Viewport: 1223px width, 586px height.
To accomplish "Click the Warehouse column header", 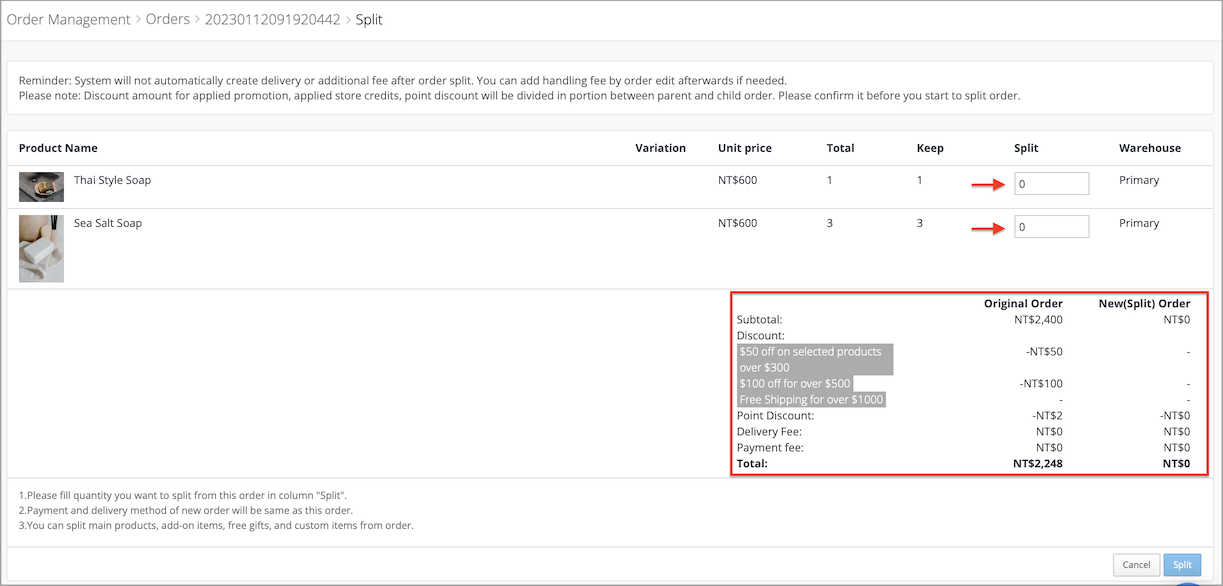I will click(1150, 148).
